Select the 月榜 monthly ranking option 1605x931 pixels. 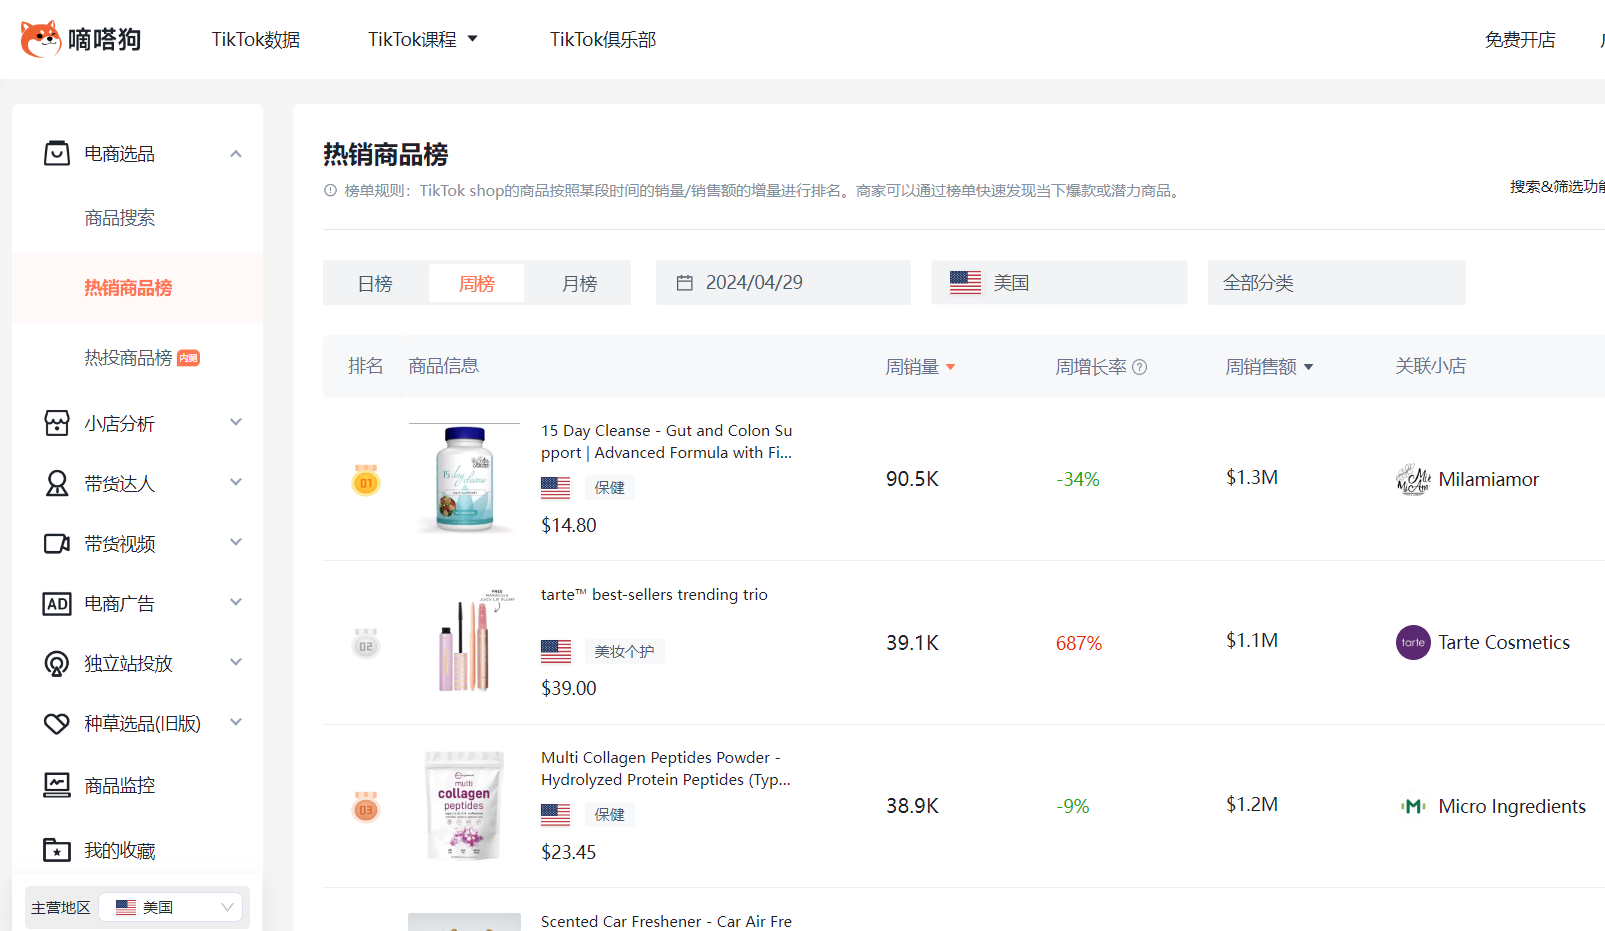579,284
